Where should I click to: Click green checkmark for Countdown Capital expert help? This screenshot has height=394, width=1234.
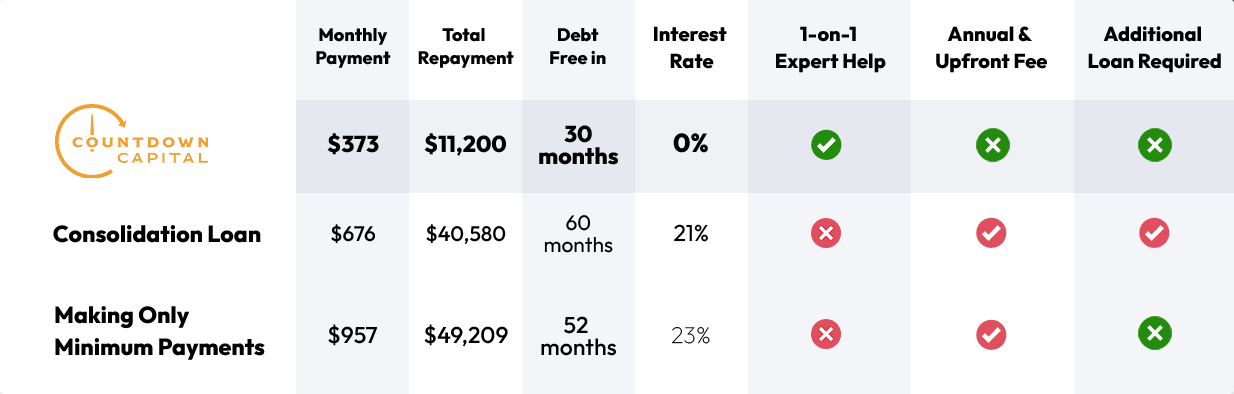click(826, 146)
